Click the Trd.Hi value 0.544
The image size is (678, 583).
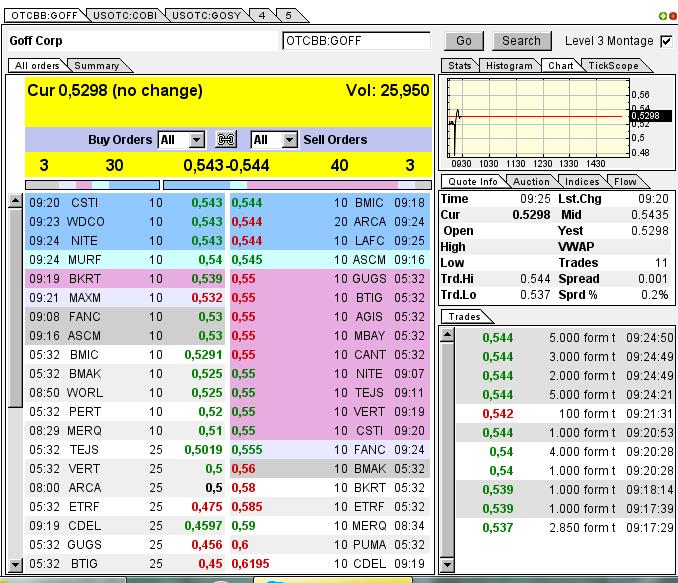pos(535,279)
